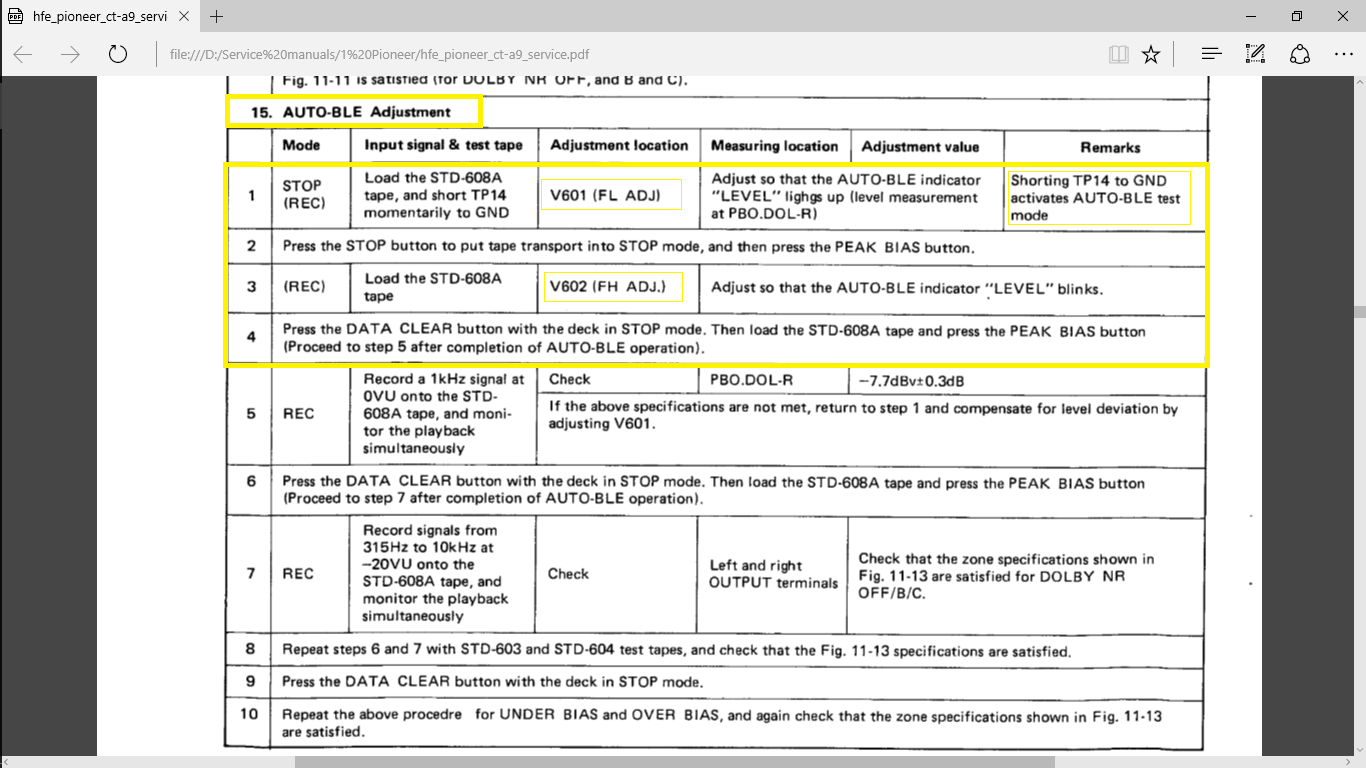Screen dimensions: 1366x768
Task: Go back to the previous page
Action: [x=23, y=54]
